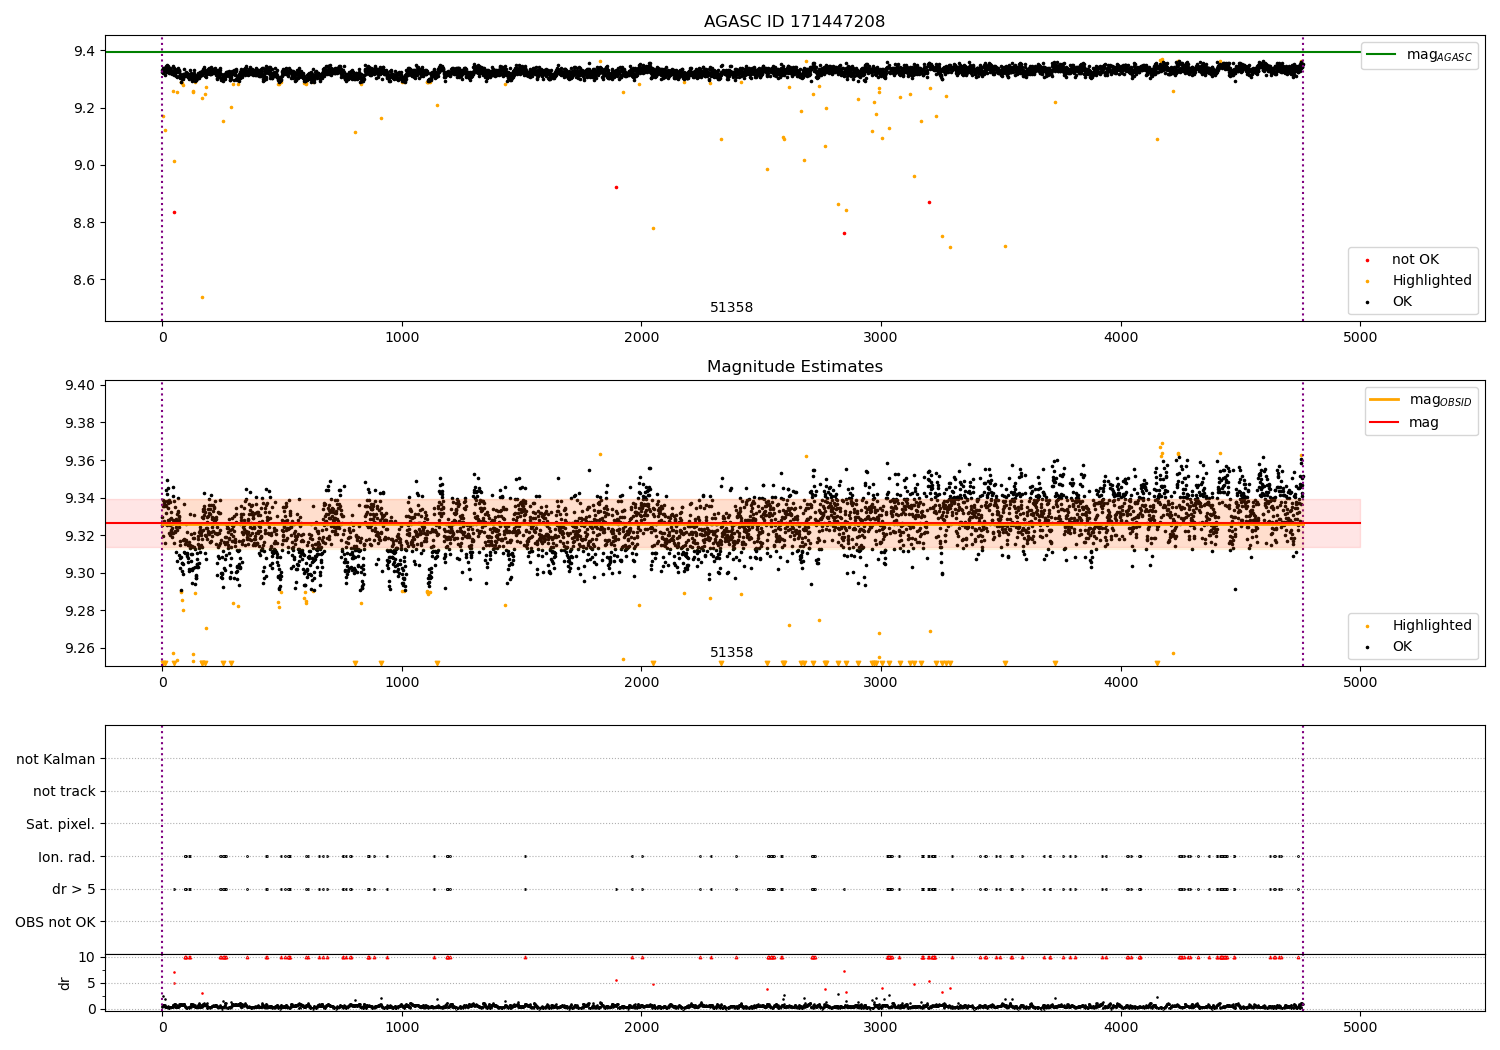Image resolution: width=1500 pixels, height=1050 pixels.
Task: Click the 'dr' axis label at bottom
Action: pos(65,983)
